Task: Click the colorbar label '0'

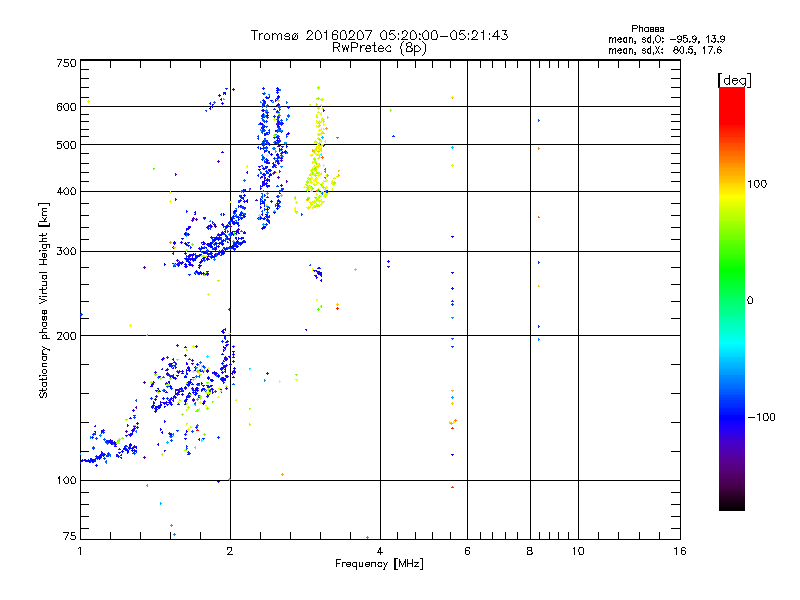Action: pos(750,300)
